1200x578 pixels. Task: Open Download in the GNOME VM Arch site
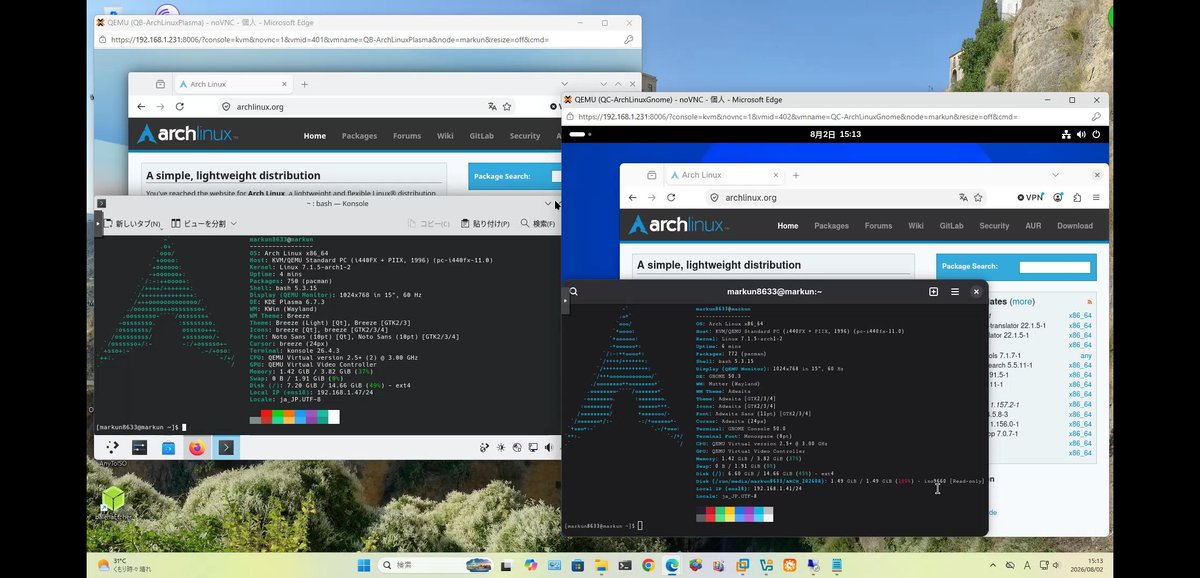coord(1074,226)
